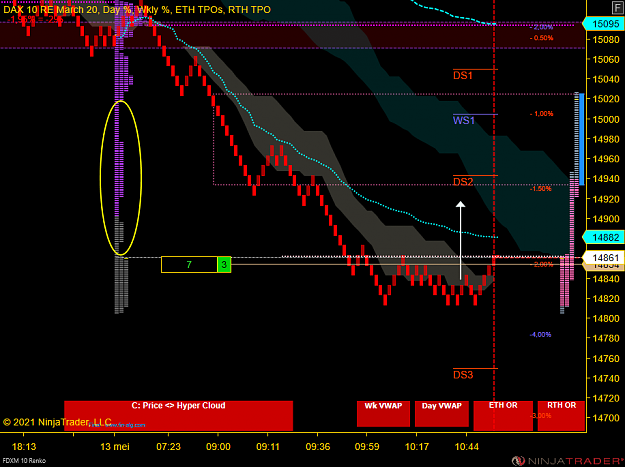Click the WS1 weekly pivot label
The image size is (625, 467).
(x=464, y=120)
